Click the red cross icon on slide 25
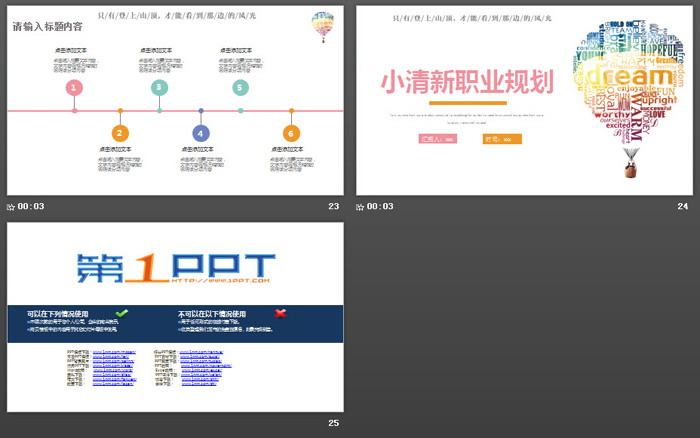This screenshot has height=438, width=700. 280,313
